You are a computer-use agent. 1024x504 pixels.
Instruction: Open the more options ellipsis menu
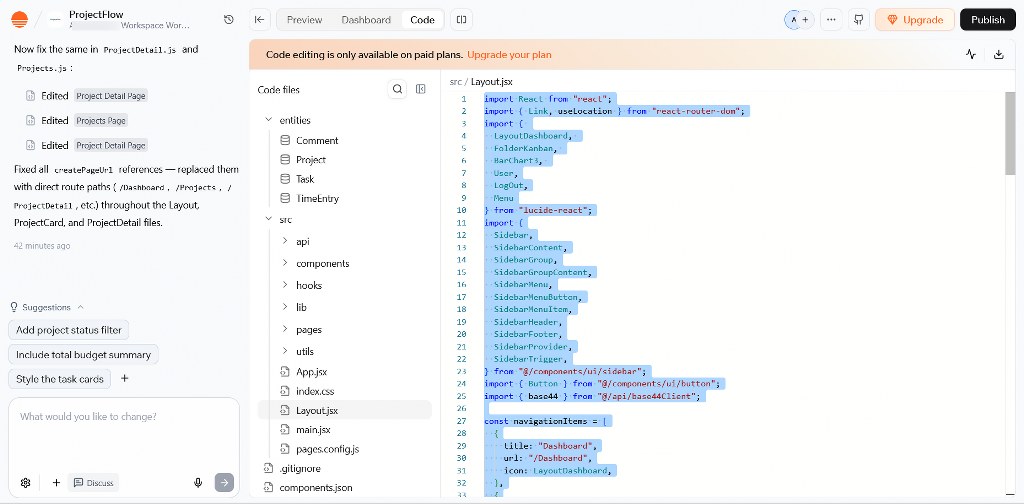coord(831,20)
